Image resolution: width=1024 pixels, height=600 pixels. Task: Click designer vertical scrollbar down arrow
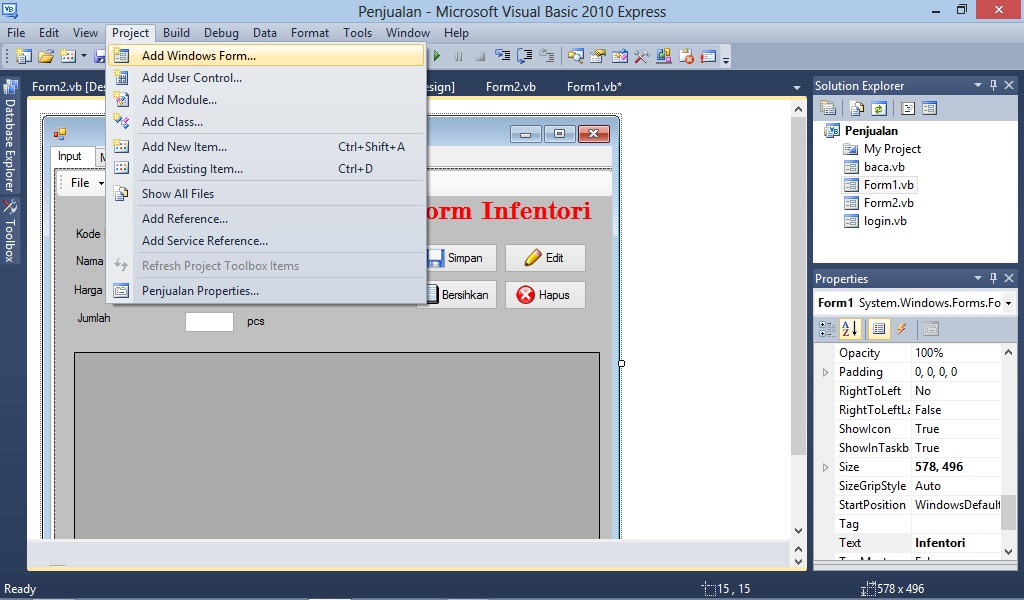click(798, 531)
